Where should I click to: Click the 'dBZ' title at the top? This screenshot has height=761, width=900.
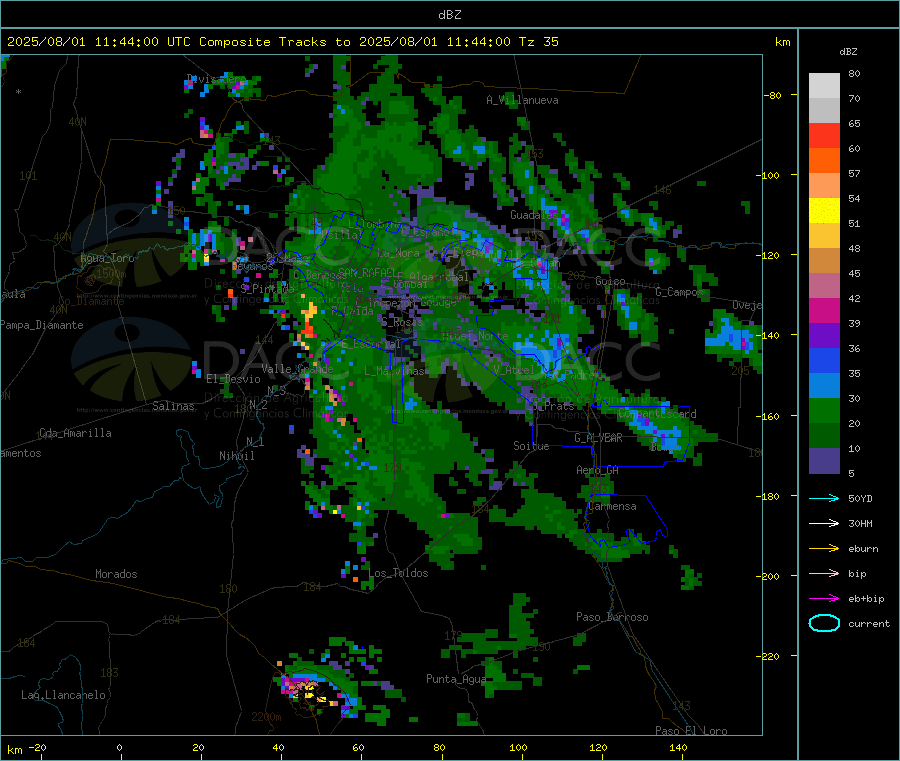tap(449, 15)
